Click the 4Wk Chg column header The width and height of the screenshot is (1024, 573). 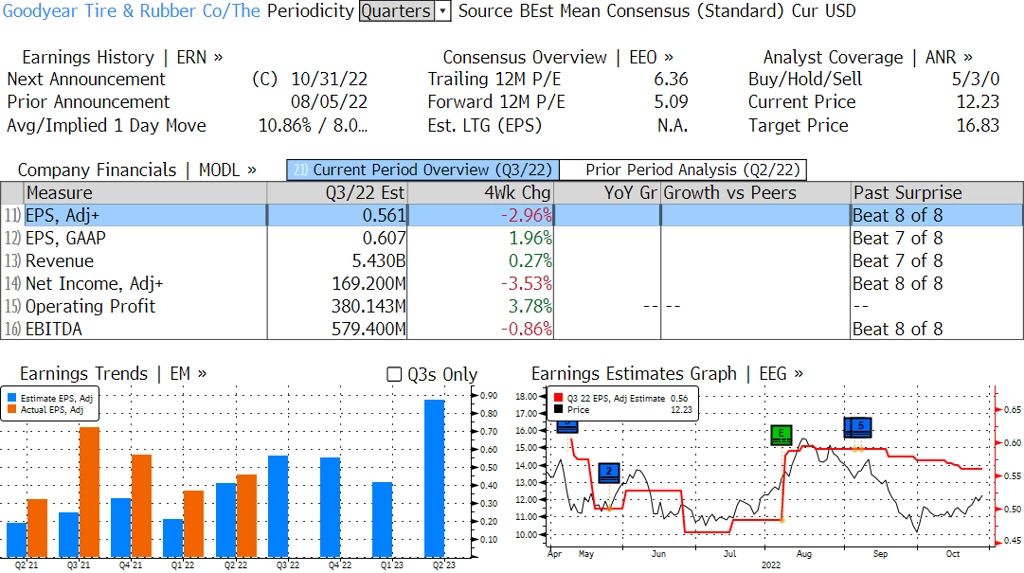[x=480, y=193]
